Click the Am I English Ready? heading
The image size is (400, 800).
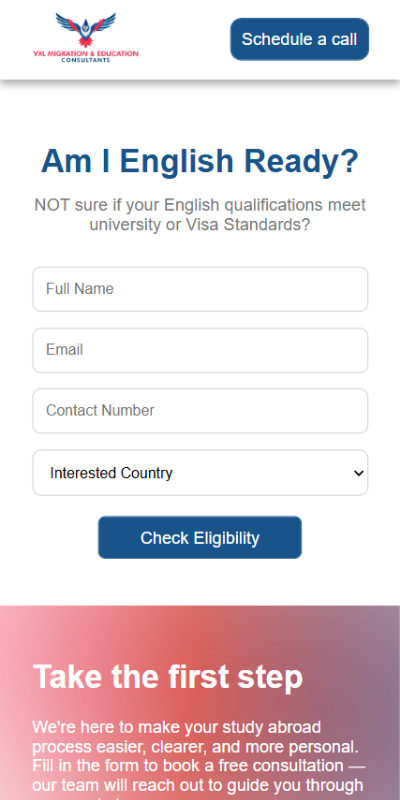(x=200, y=161)
